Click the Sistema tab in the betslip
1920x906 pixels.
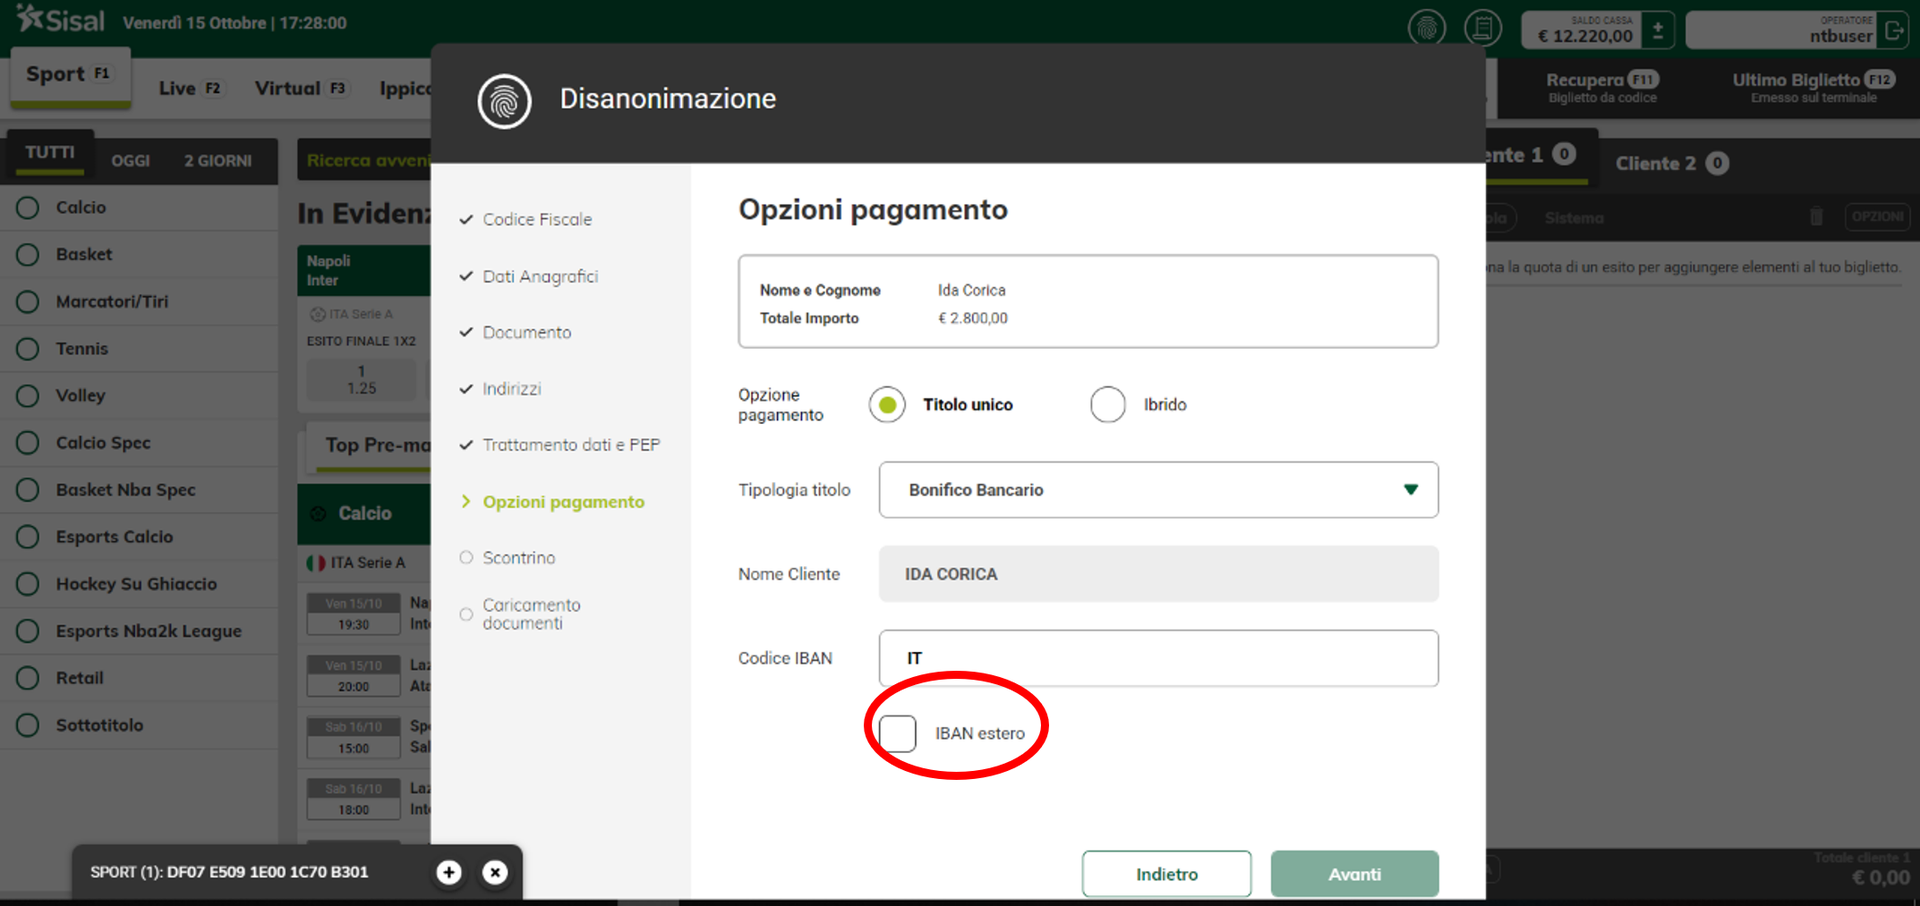1574,217
